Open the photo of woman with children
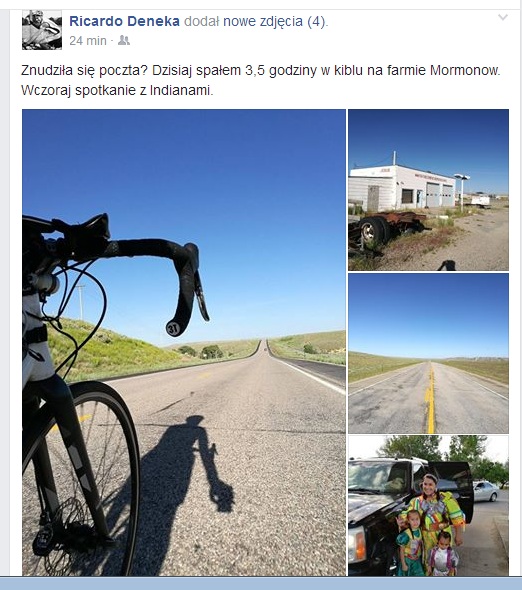Screen dimensions: 522x590 [x=428, y=506]
